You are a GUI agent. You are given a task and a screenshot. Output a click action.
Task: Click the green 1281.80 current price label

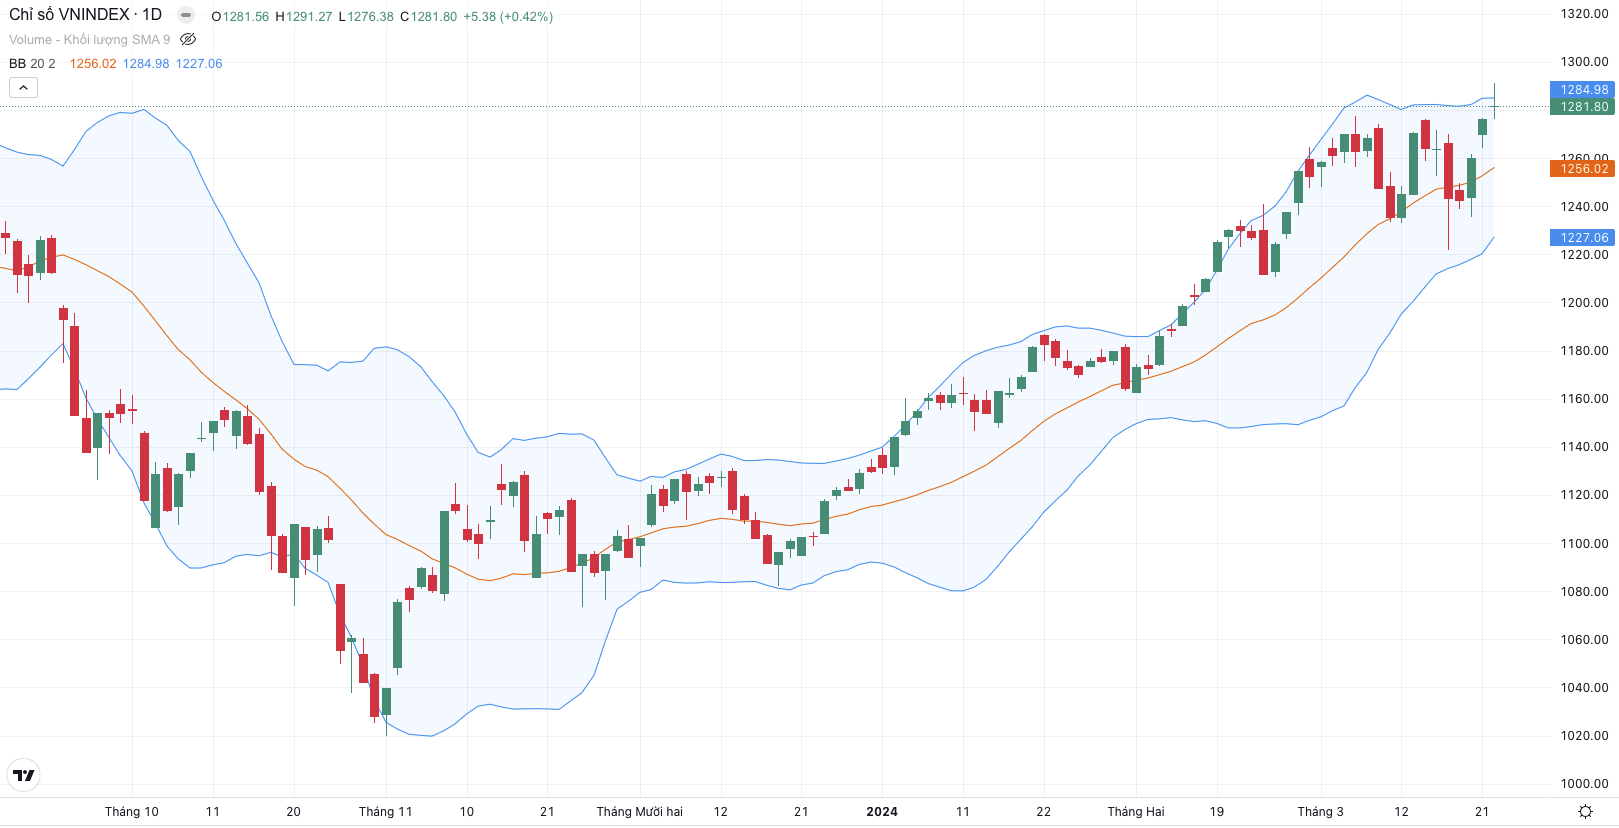pos(1584,106)
